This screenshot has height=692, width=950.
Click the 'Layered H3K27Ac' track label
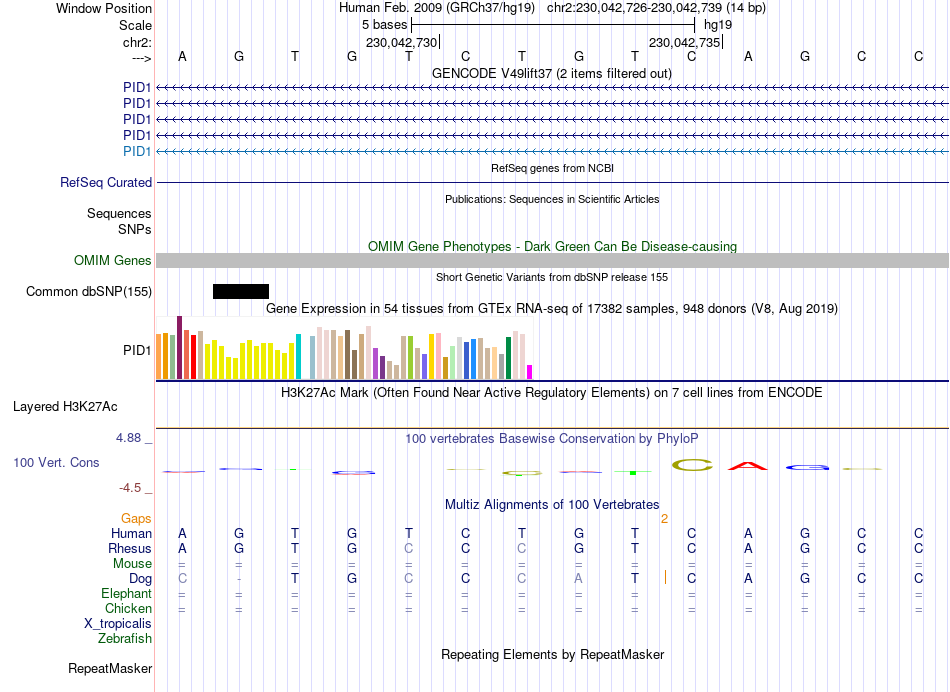tap(65, 407)
